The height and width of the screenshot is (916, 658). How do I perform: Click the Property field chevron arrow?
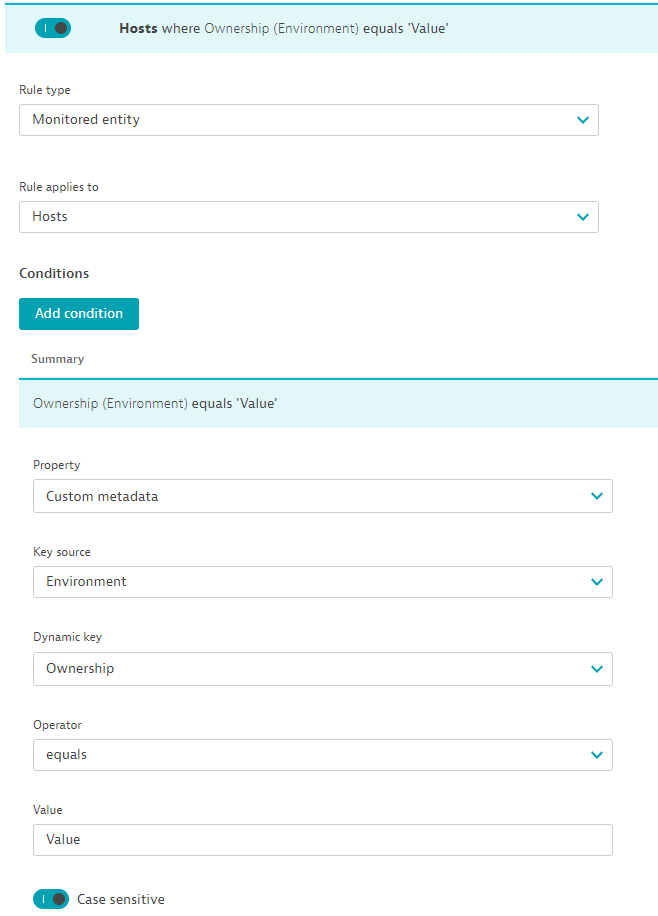597,496
